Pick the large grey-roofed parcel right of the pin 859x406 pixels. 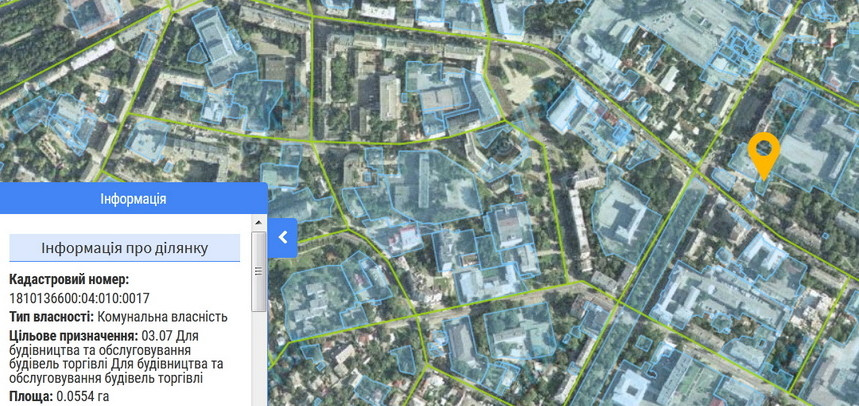(x=815, y=145)
